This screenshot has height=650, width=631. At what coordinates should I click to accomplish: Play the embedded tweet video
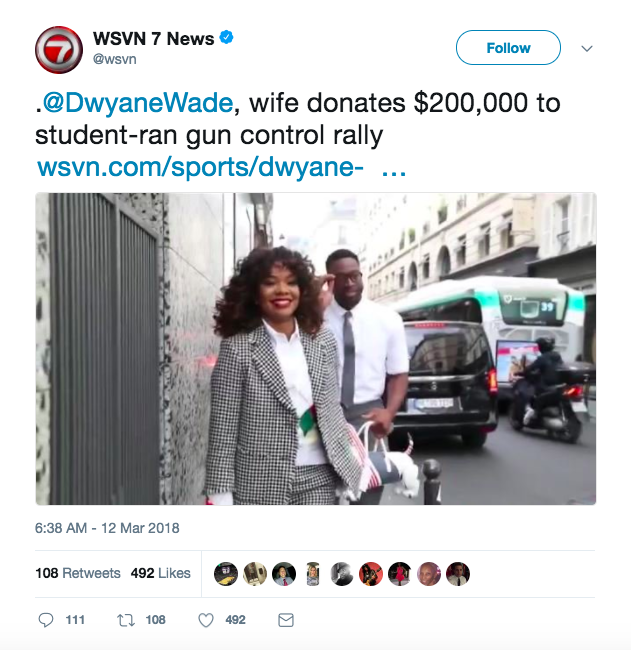(x=316, y=349)
